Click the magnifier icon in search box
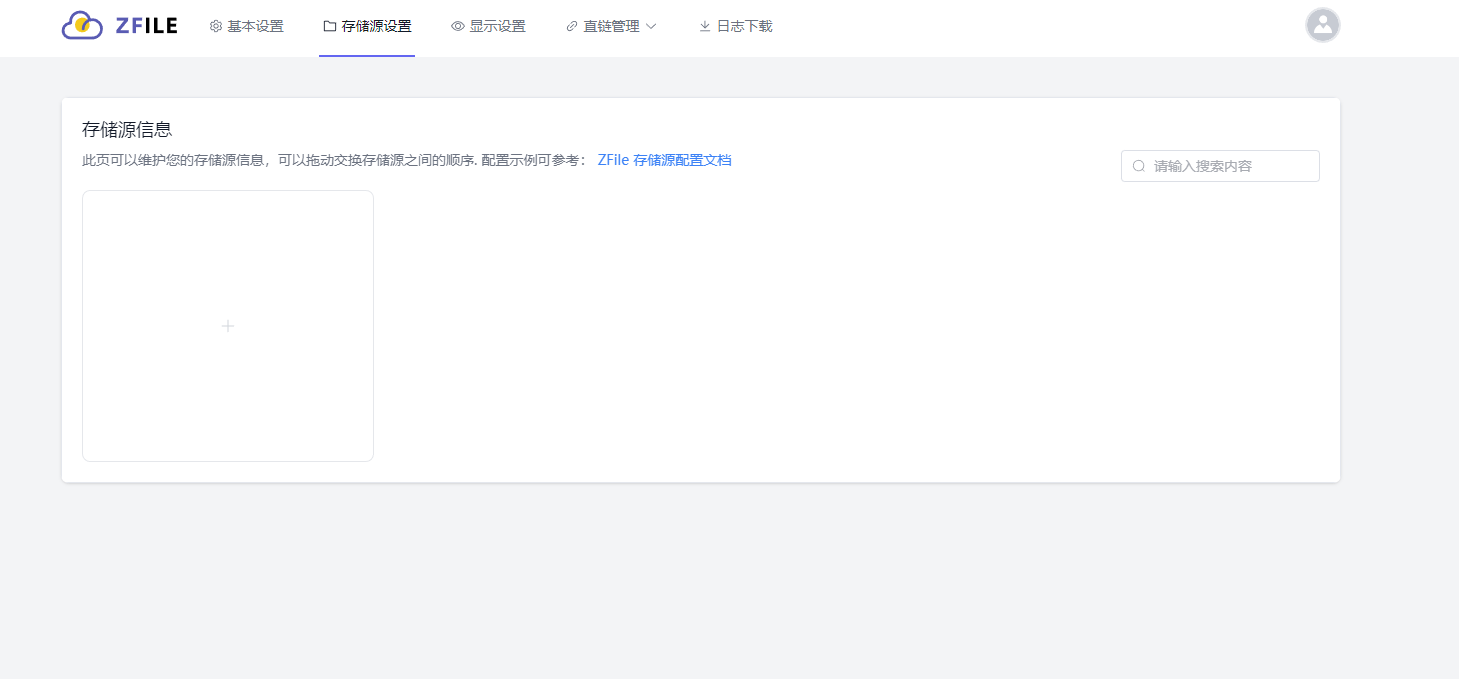 point(1138,165)
